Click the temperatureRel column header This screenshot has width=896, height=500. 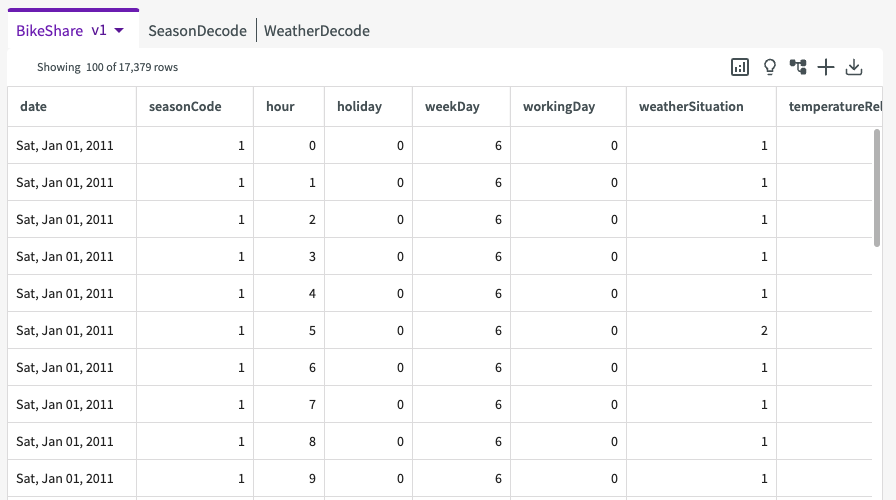tap(830, 106)
